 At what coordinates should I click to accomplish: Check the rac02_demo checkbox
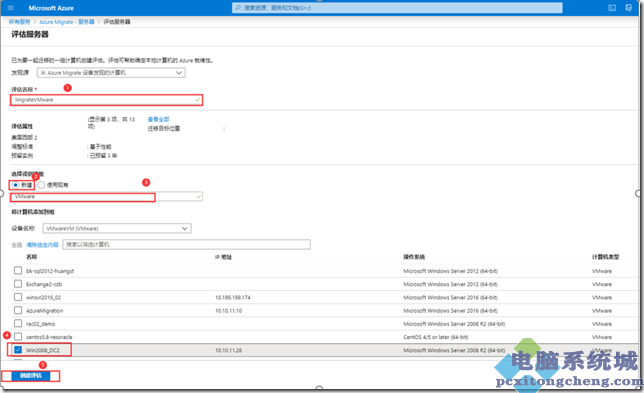[18, 323]
